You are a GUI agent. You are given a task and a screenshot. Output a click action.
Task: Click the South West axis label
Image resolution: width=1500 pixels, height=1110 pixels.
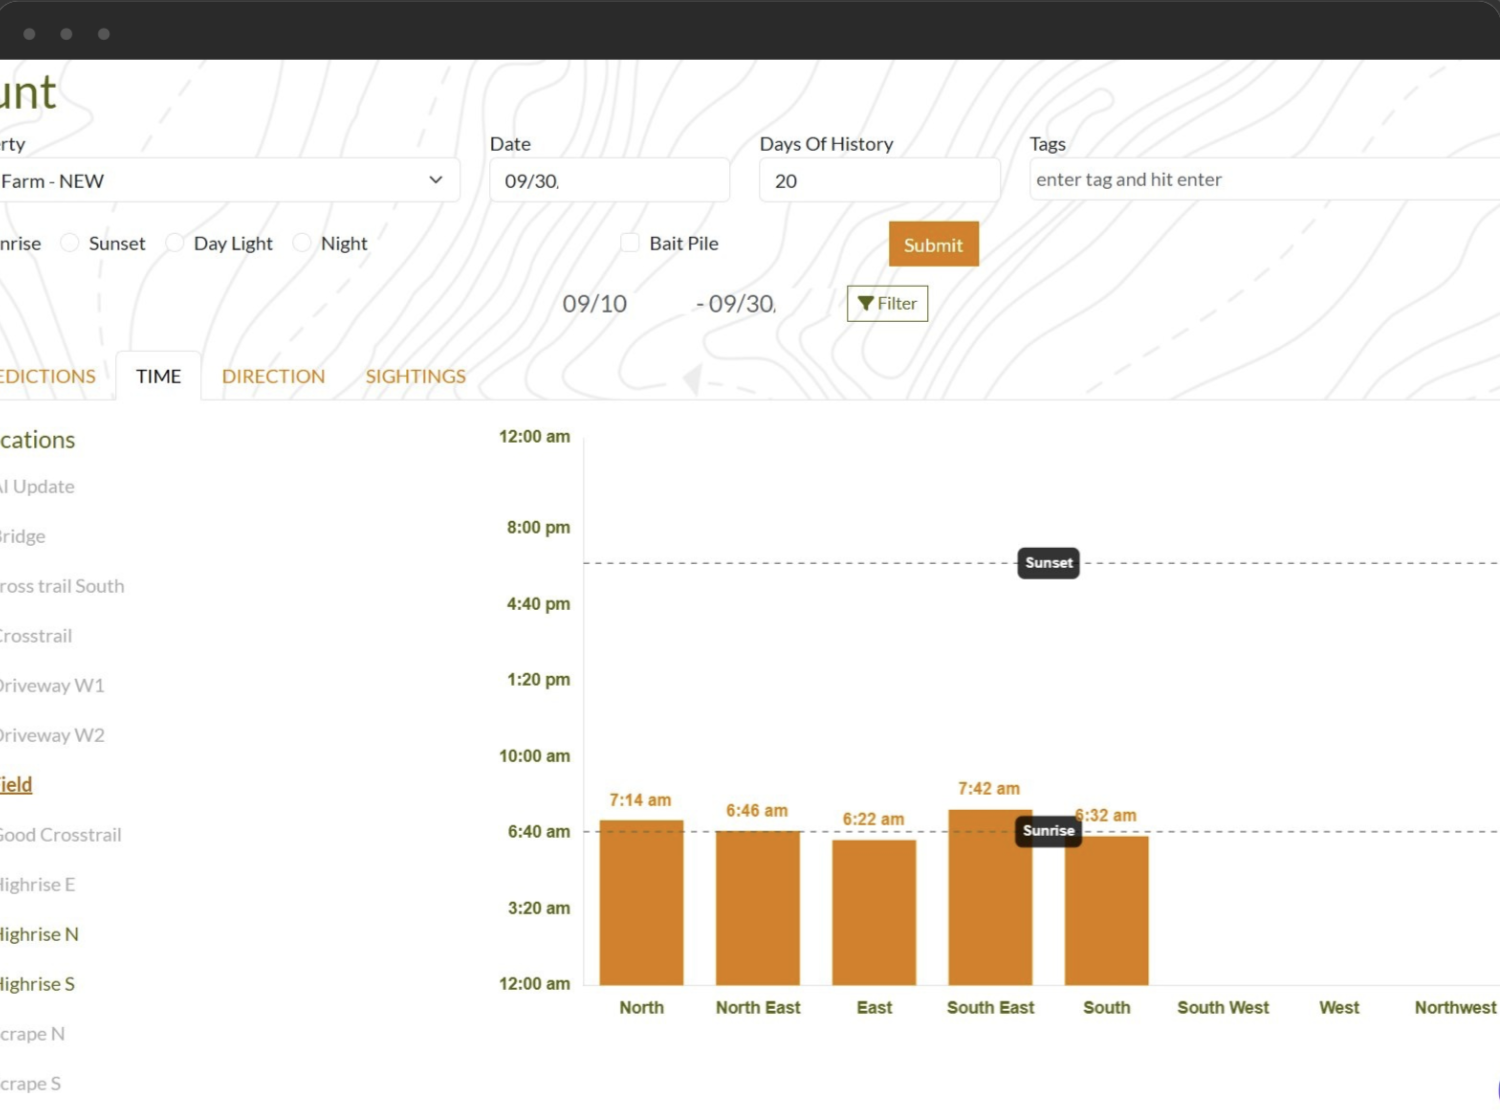(x=1223, y=1008)
